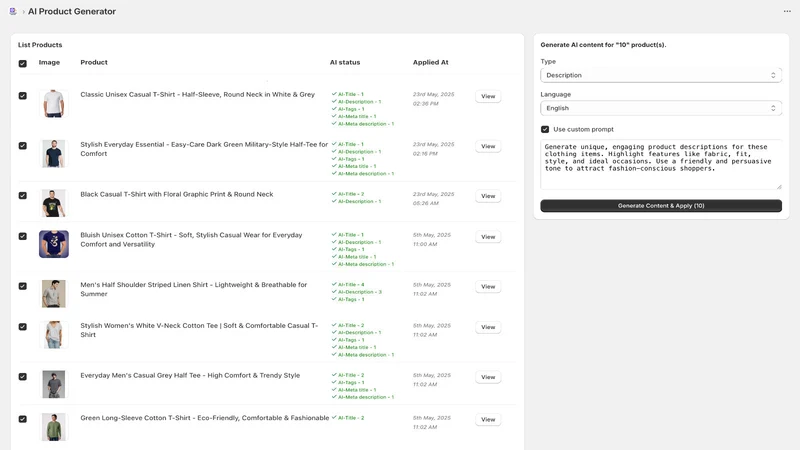Click the Classic Unisex Casual T-Shirt product title
800x450 pixels.
[197, 94]
